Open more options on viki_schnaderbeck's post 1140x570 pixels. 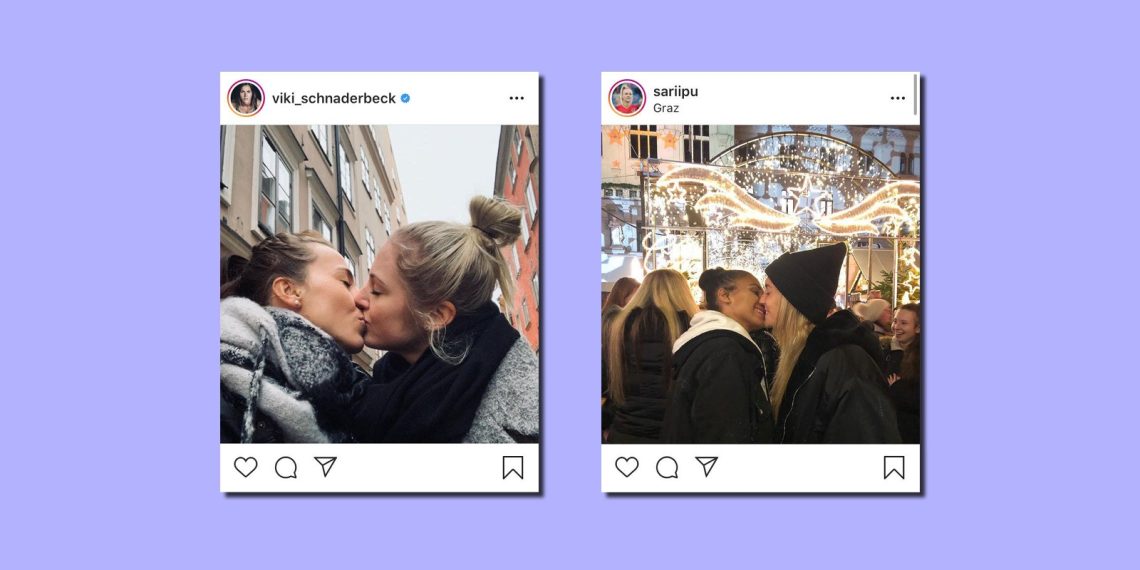pos(517,98)
